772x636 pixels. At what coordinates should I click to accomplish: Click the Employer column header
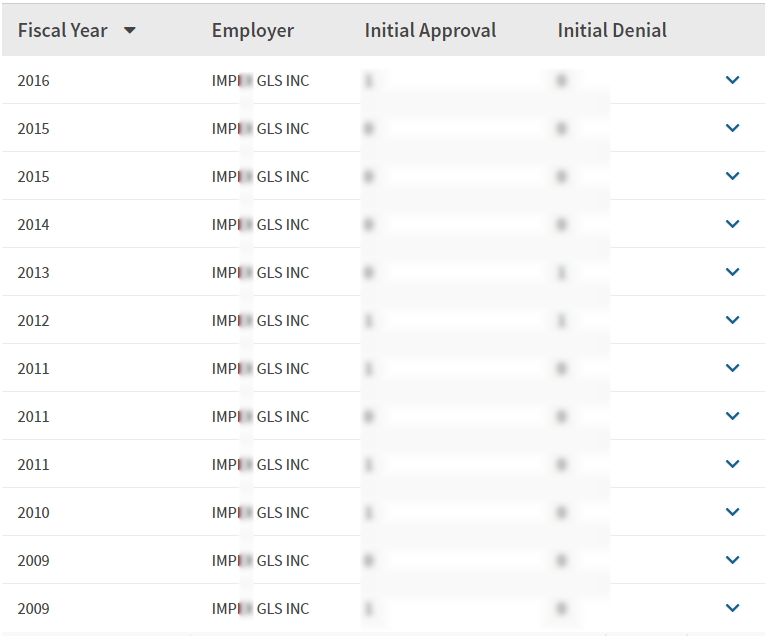point(253,31)
